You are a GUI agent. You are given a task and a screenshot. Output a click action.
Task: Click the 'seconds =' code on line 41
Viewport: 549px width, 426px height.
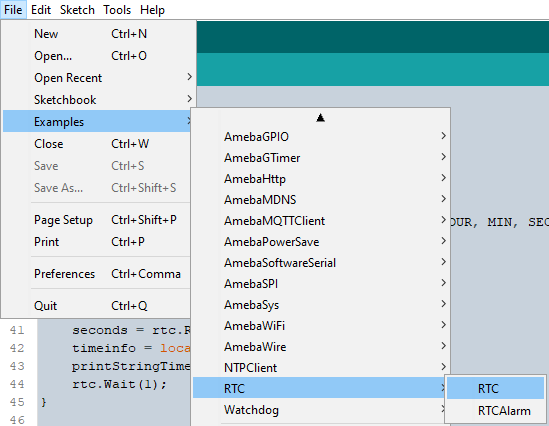click(108, 330)
